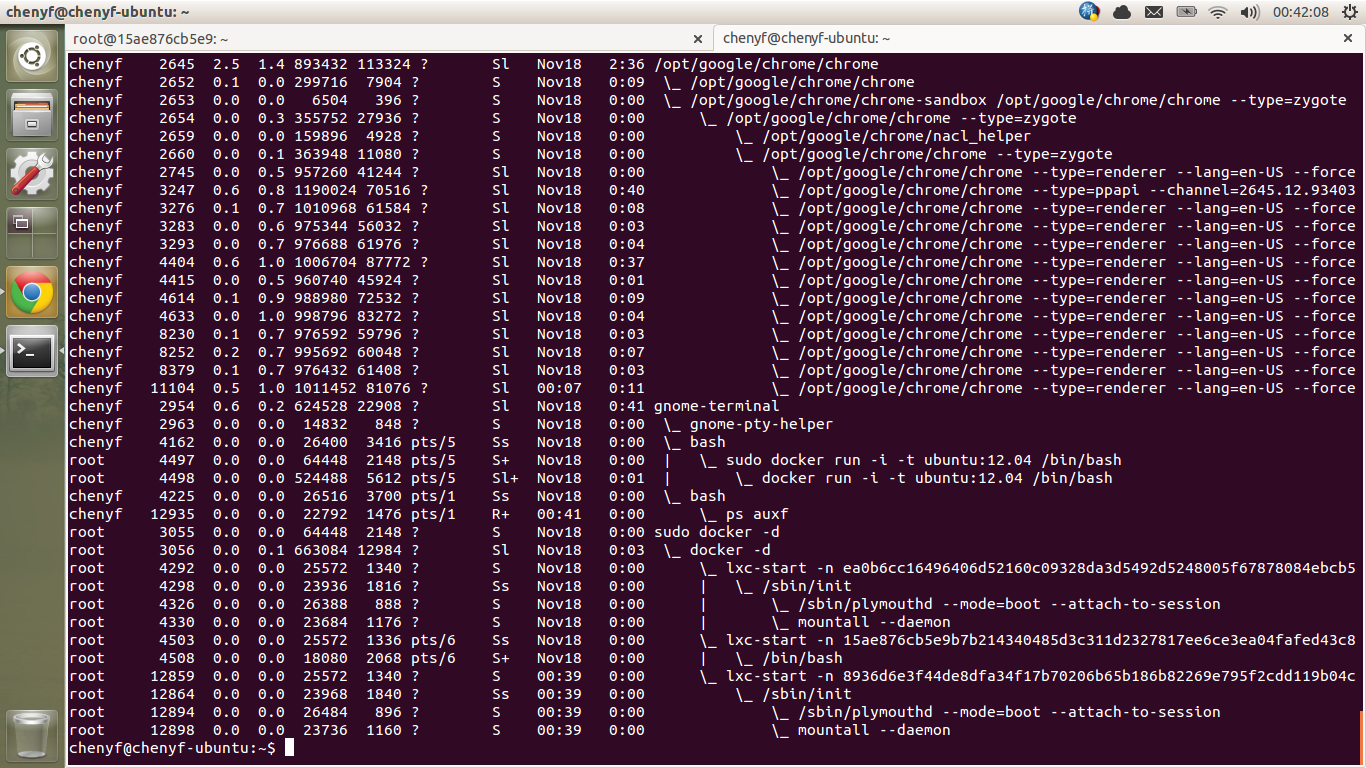Open the Wi-Fi network indicator
Image resolution: width=1366 pixels, height=768 pixels.
(x=1218, y=12)
